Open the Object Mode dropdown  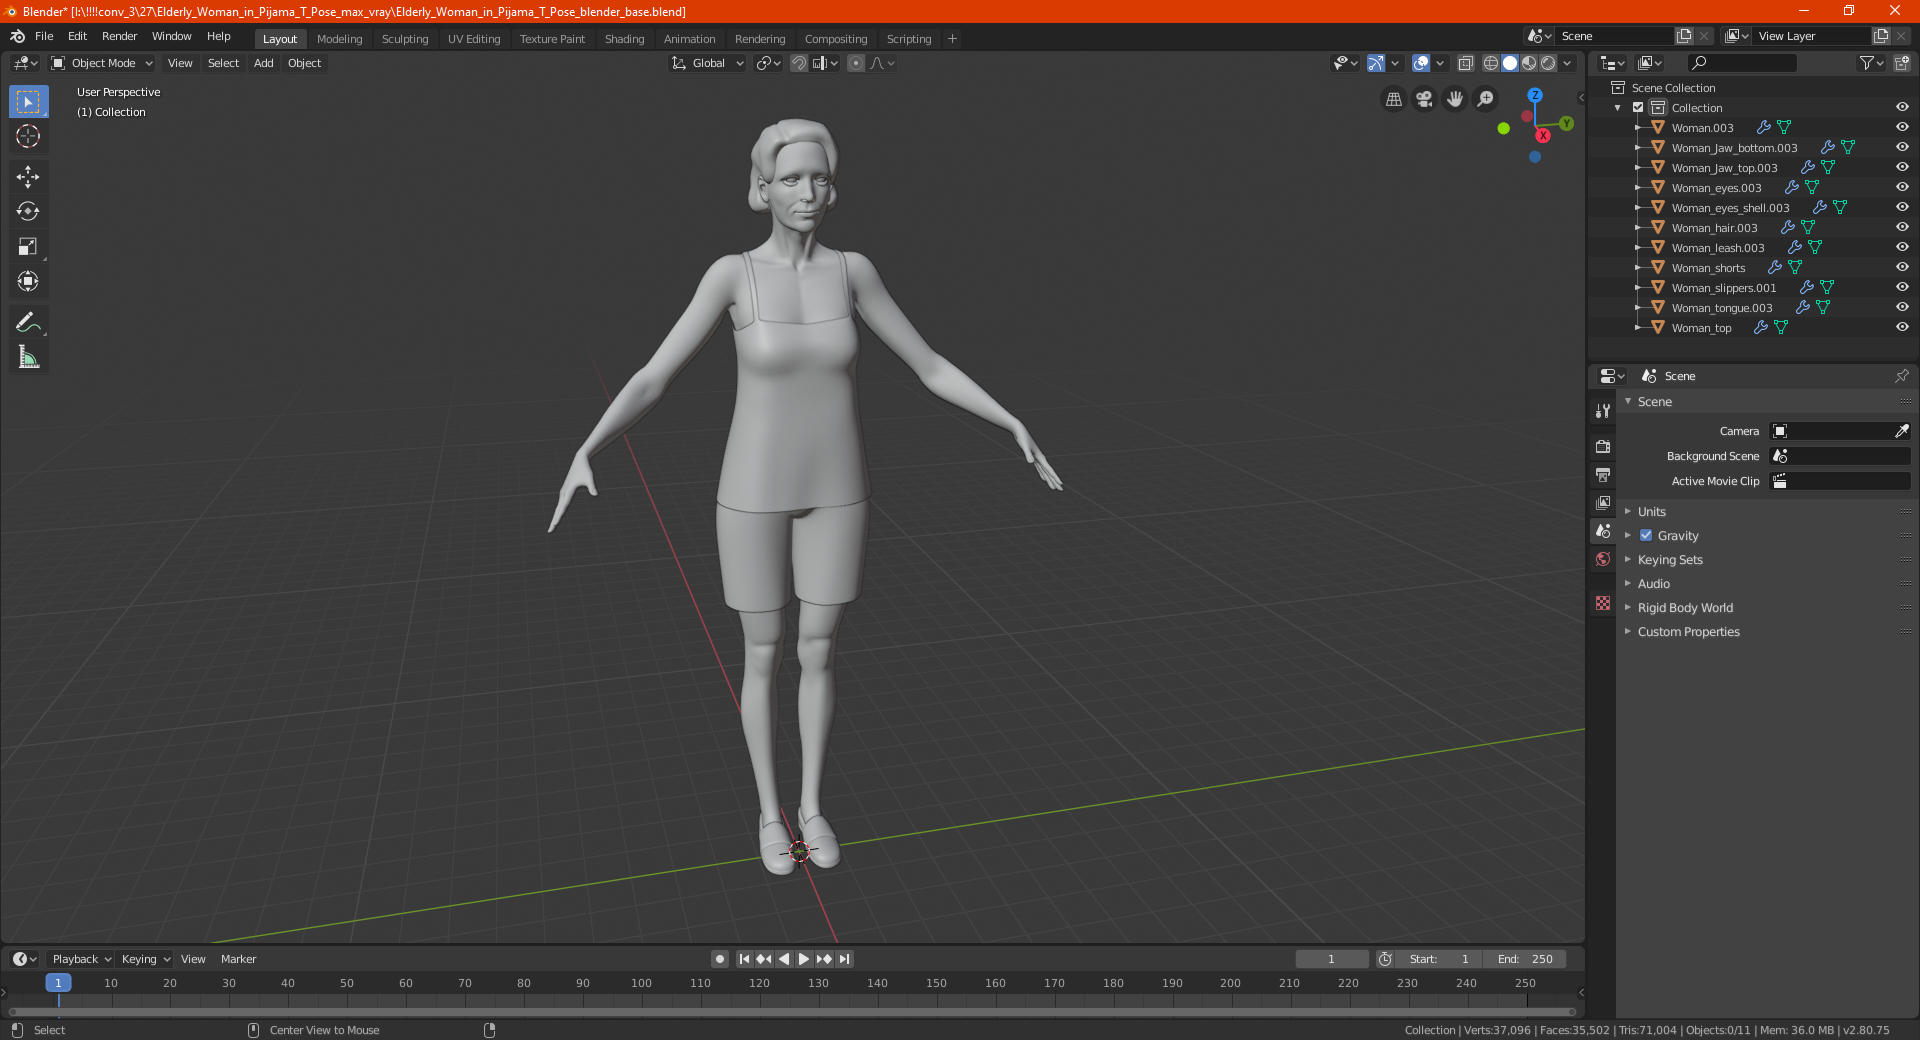point(102,63)
